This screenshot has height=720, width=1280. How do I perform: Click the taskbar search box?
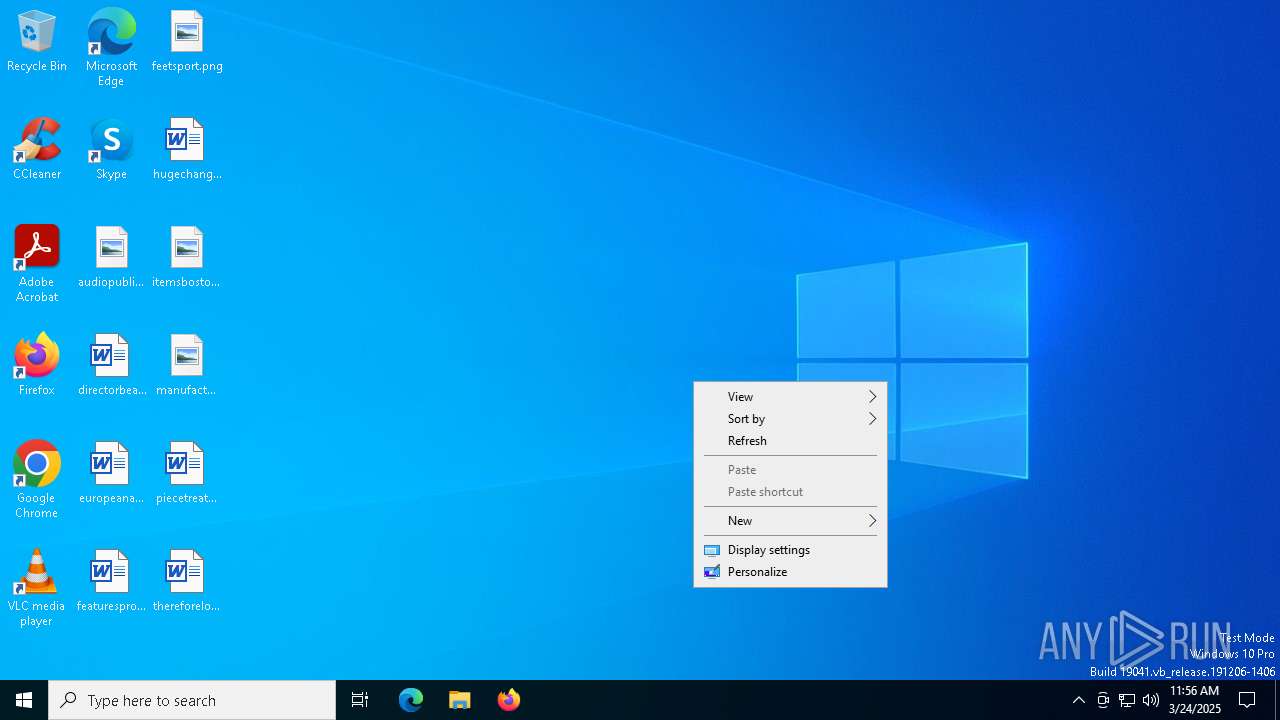pos(192,700)
